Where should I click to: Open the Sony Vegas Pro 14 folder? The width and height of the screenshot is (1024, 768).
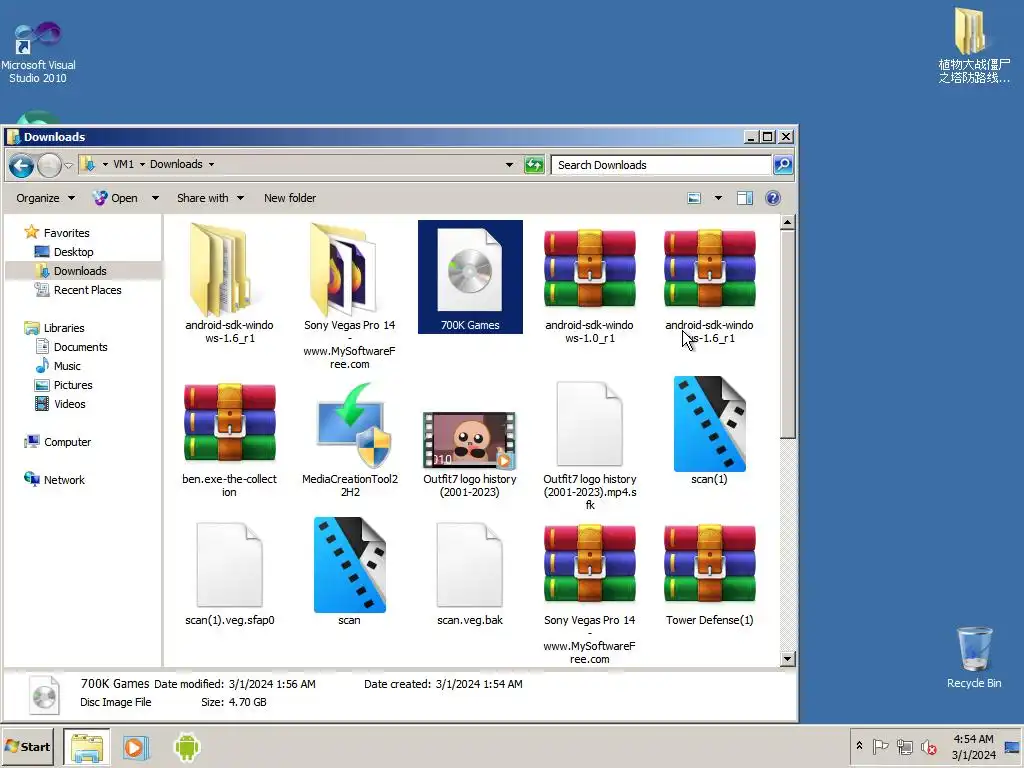coord(349,295)
